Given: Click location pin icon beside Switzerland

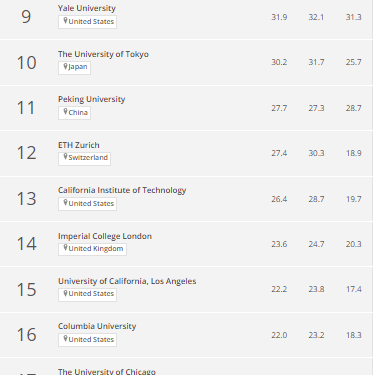Looking at the screenshot, I should pyautogui.click(x=65, y=157).
